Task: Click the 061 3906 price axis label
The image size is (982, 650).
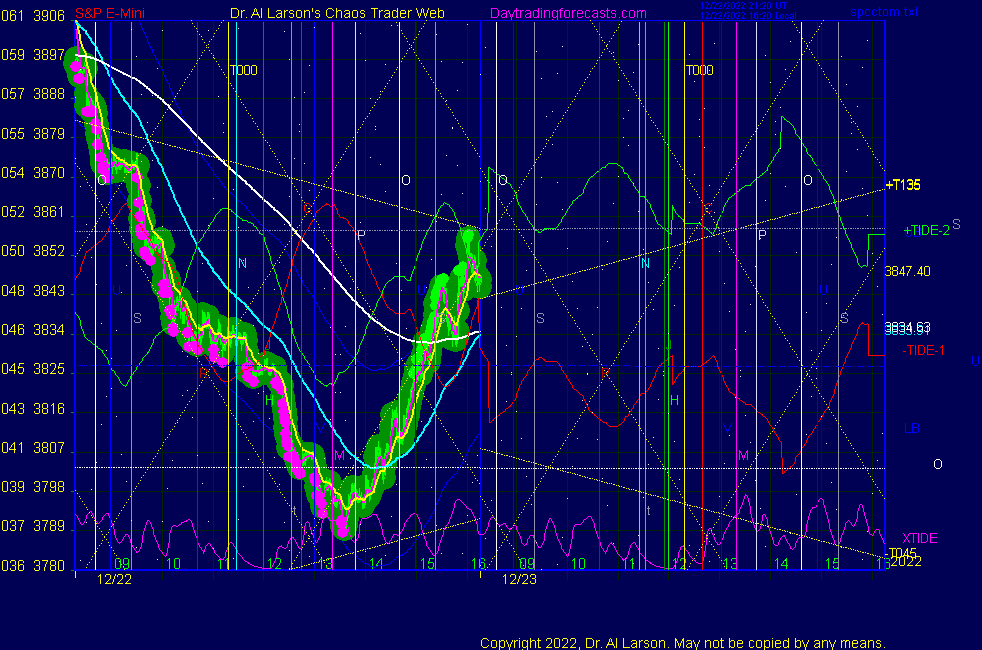Action: tap(33, 16)
